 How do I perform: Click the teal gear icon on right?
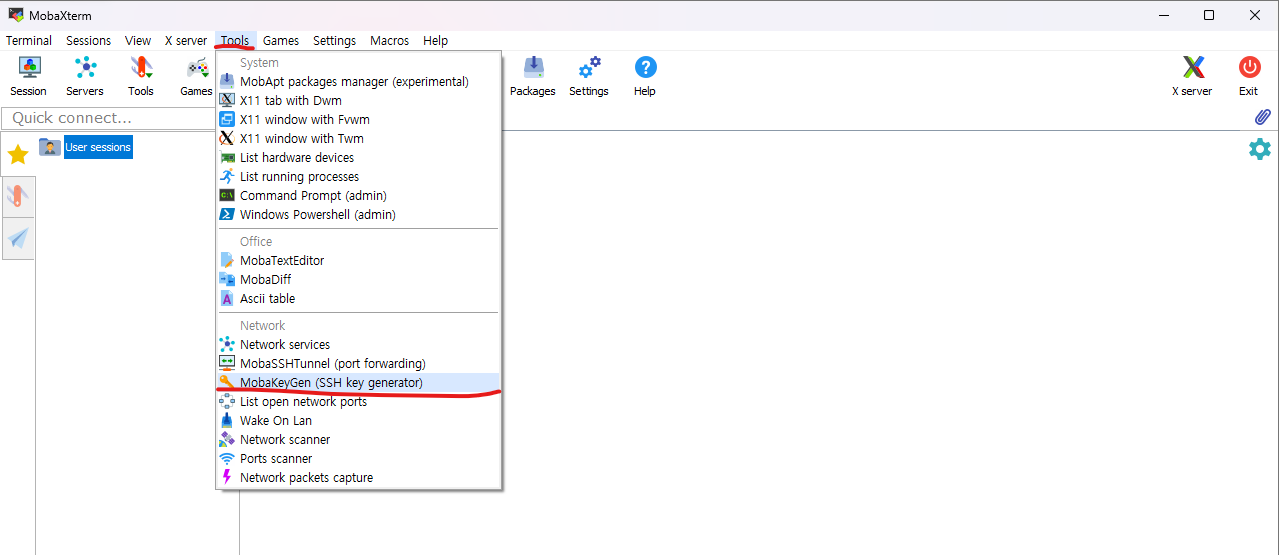(1260, 149)
